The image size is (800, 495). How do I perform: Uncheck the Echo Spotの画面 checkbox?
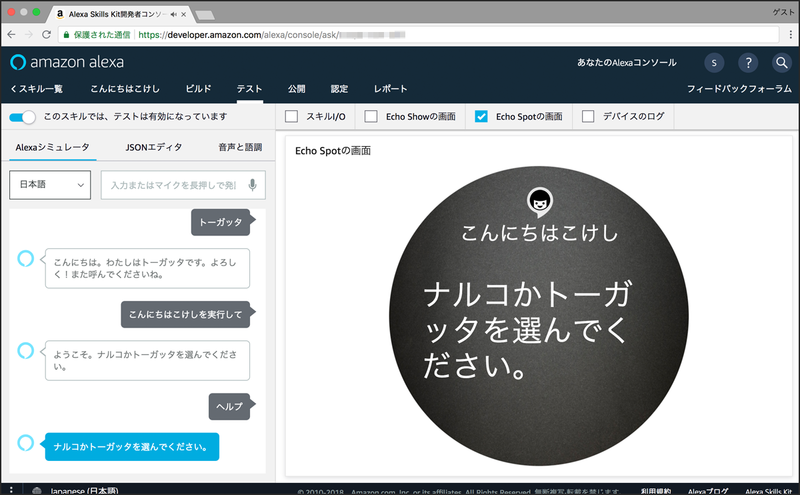(481, 116)
